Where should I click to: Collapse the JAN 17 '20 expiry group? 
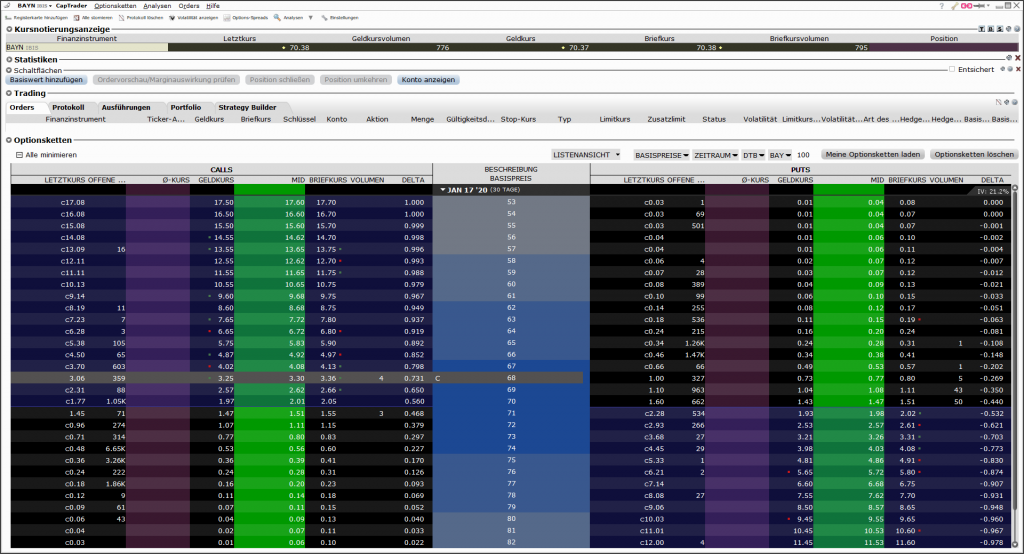coord(443,190)
